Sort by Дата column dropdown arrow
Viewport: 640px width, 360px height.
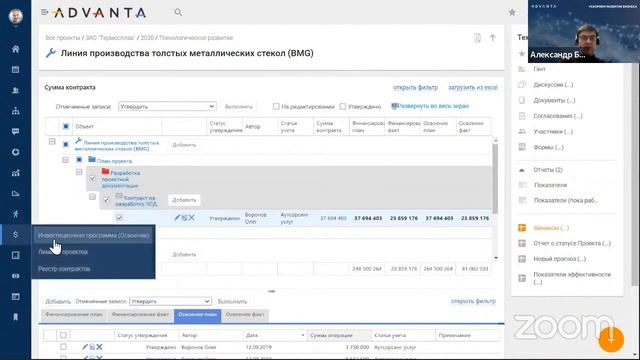point(302,336)
